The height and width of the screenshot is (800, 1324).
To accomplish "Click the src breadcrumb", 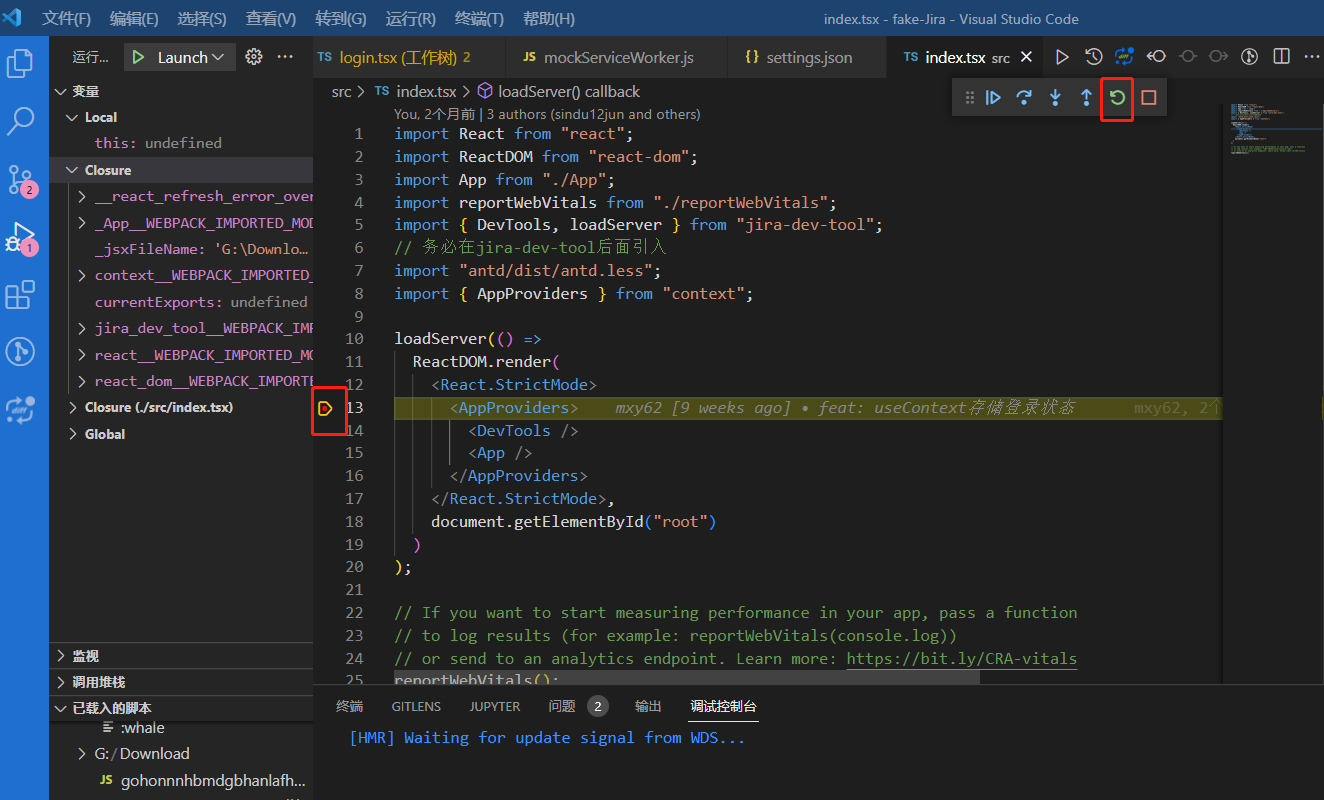I will point(342,91).
